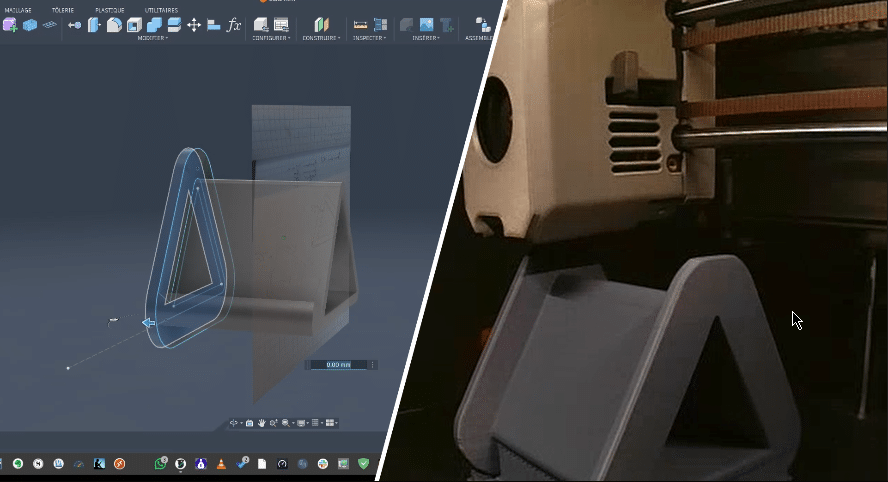Click the insert T-shaped icon

pos(447,25)
